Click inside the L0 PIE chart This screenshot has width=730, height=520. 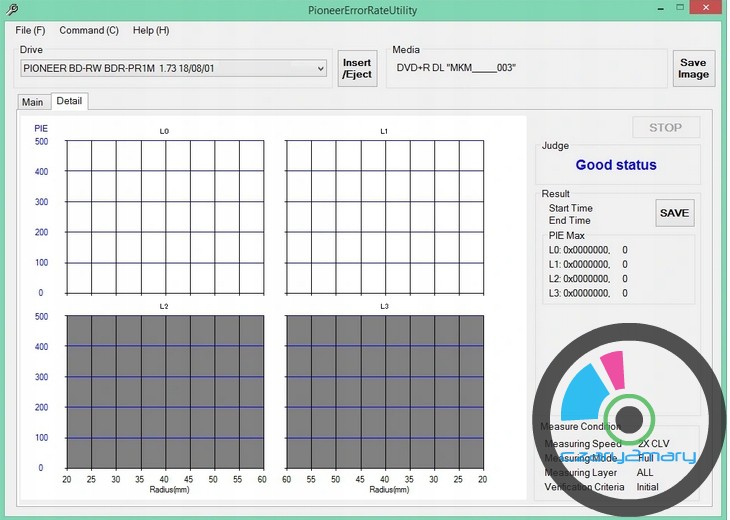165,217
